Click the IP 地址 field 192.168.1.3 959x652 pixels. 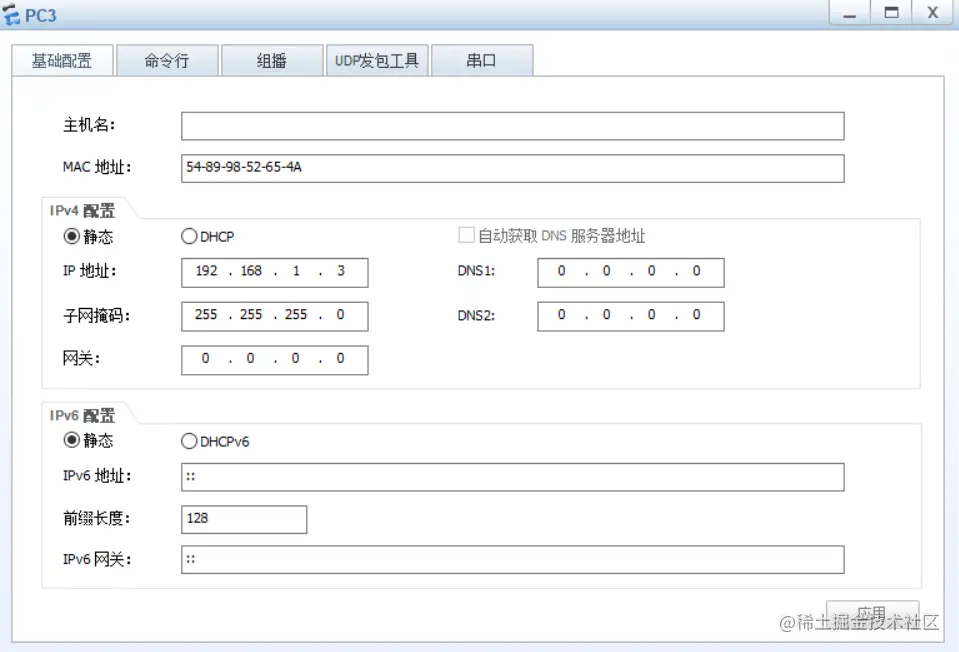point(275,272)
